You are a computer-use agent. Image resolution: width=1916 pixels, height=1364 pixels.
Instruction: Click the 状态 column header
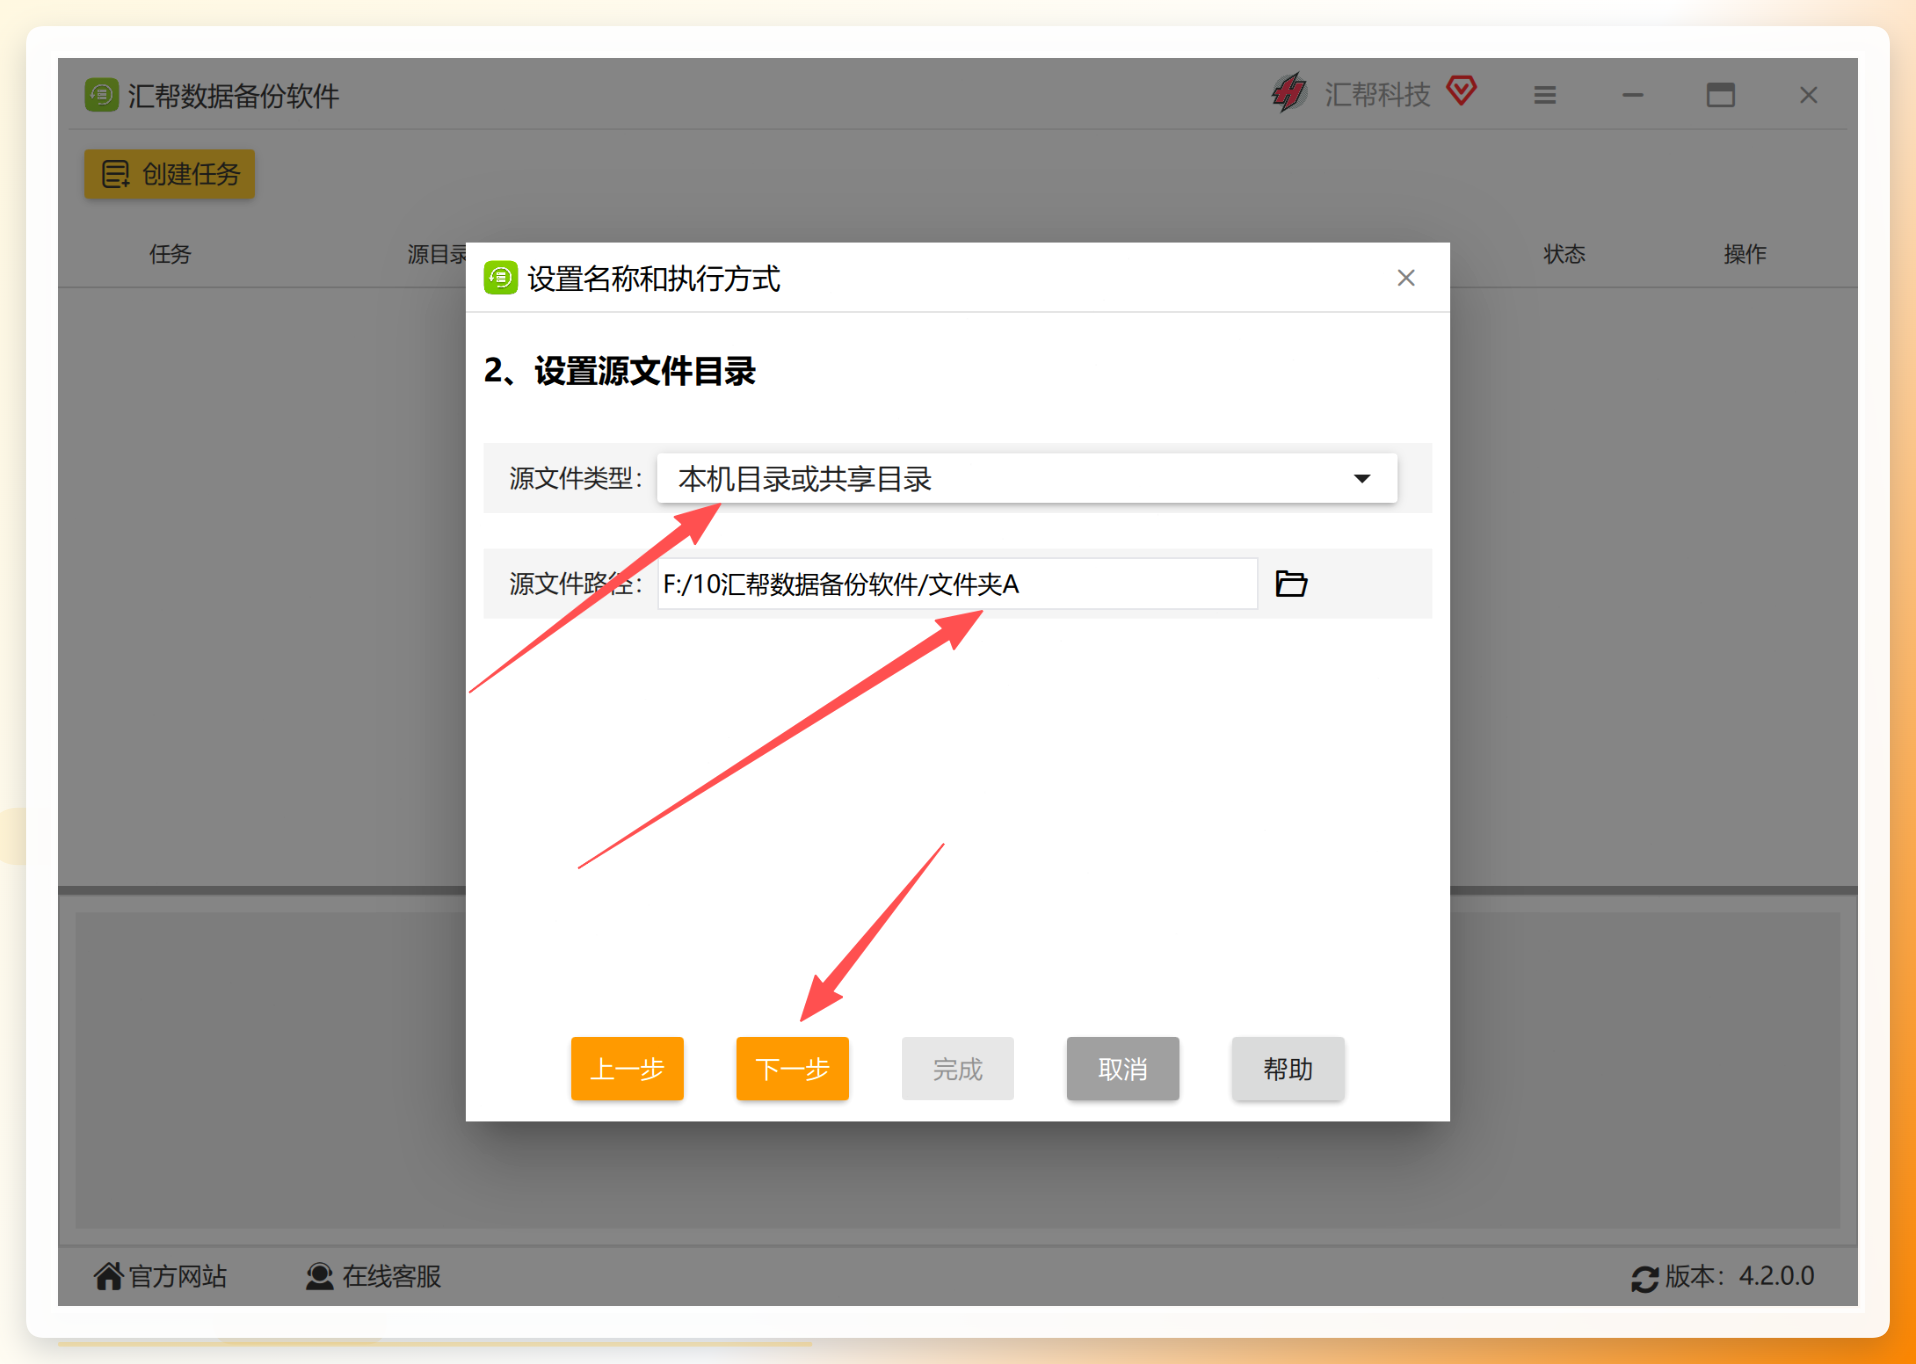[x=1564, y=254]
